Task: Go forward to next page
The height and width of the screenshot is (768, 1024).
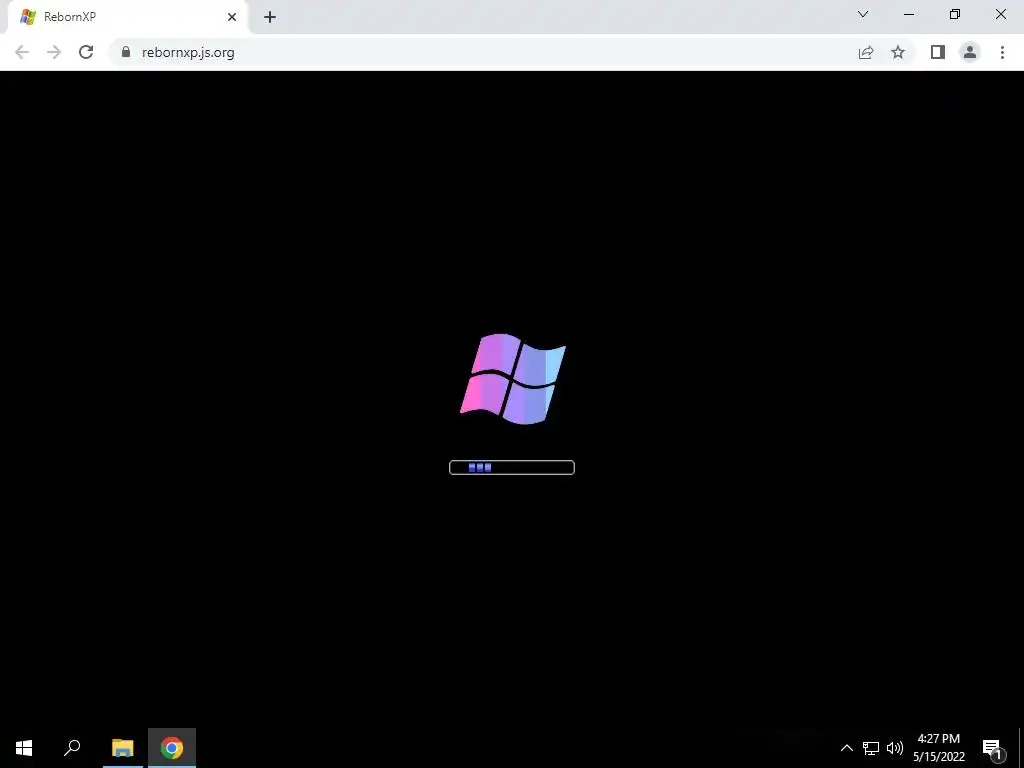Action: 54,52
